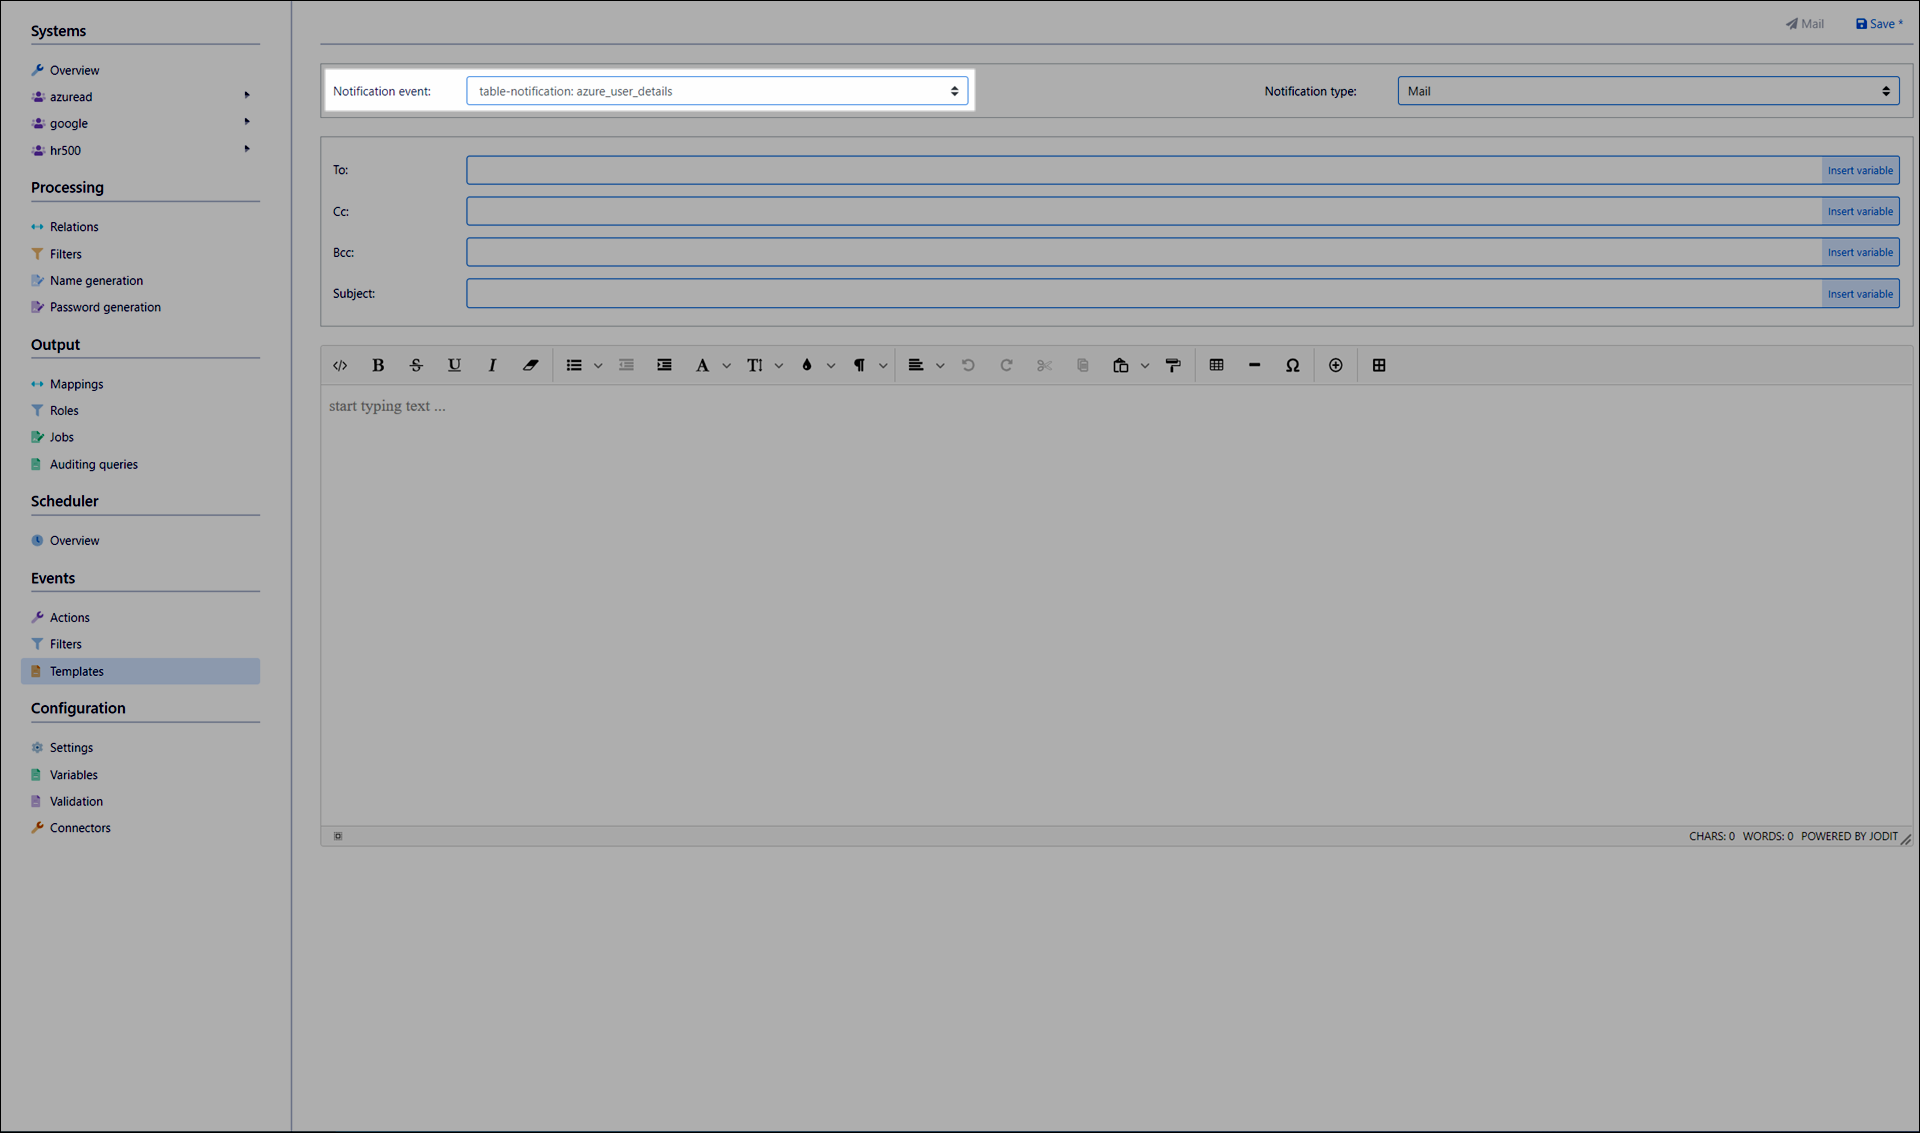Go to Password generation page
The width and height of the screenshot is (1920, 1133).
[105, 307]
